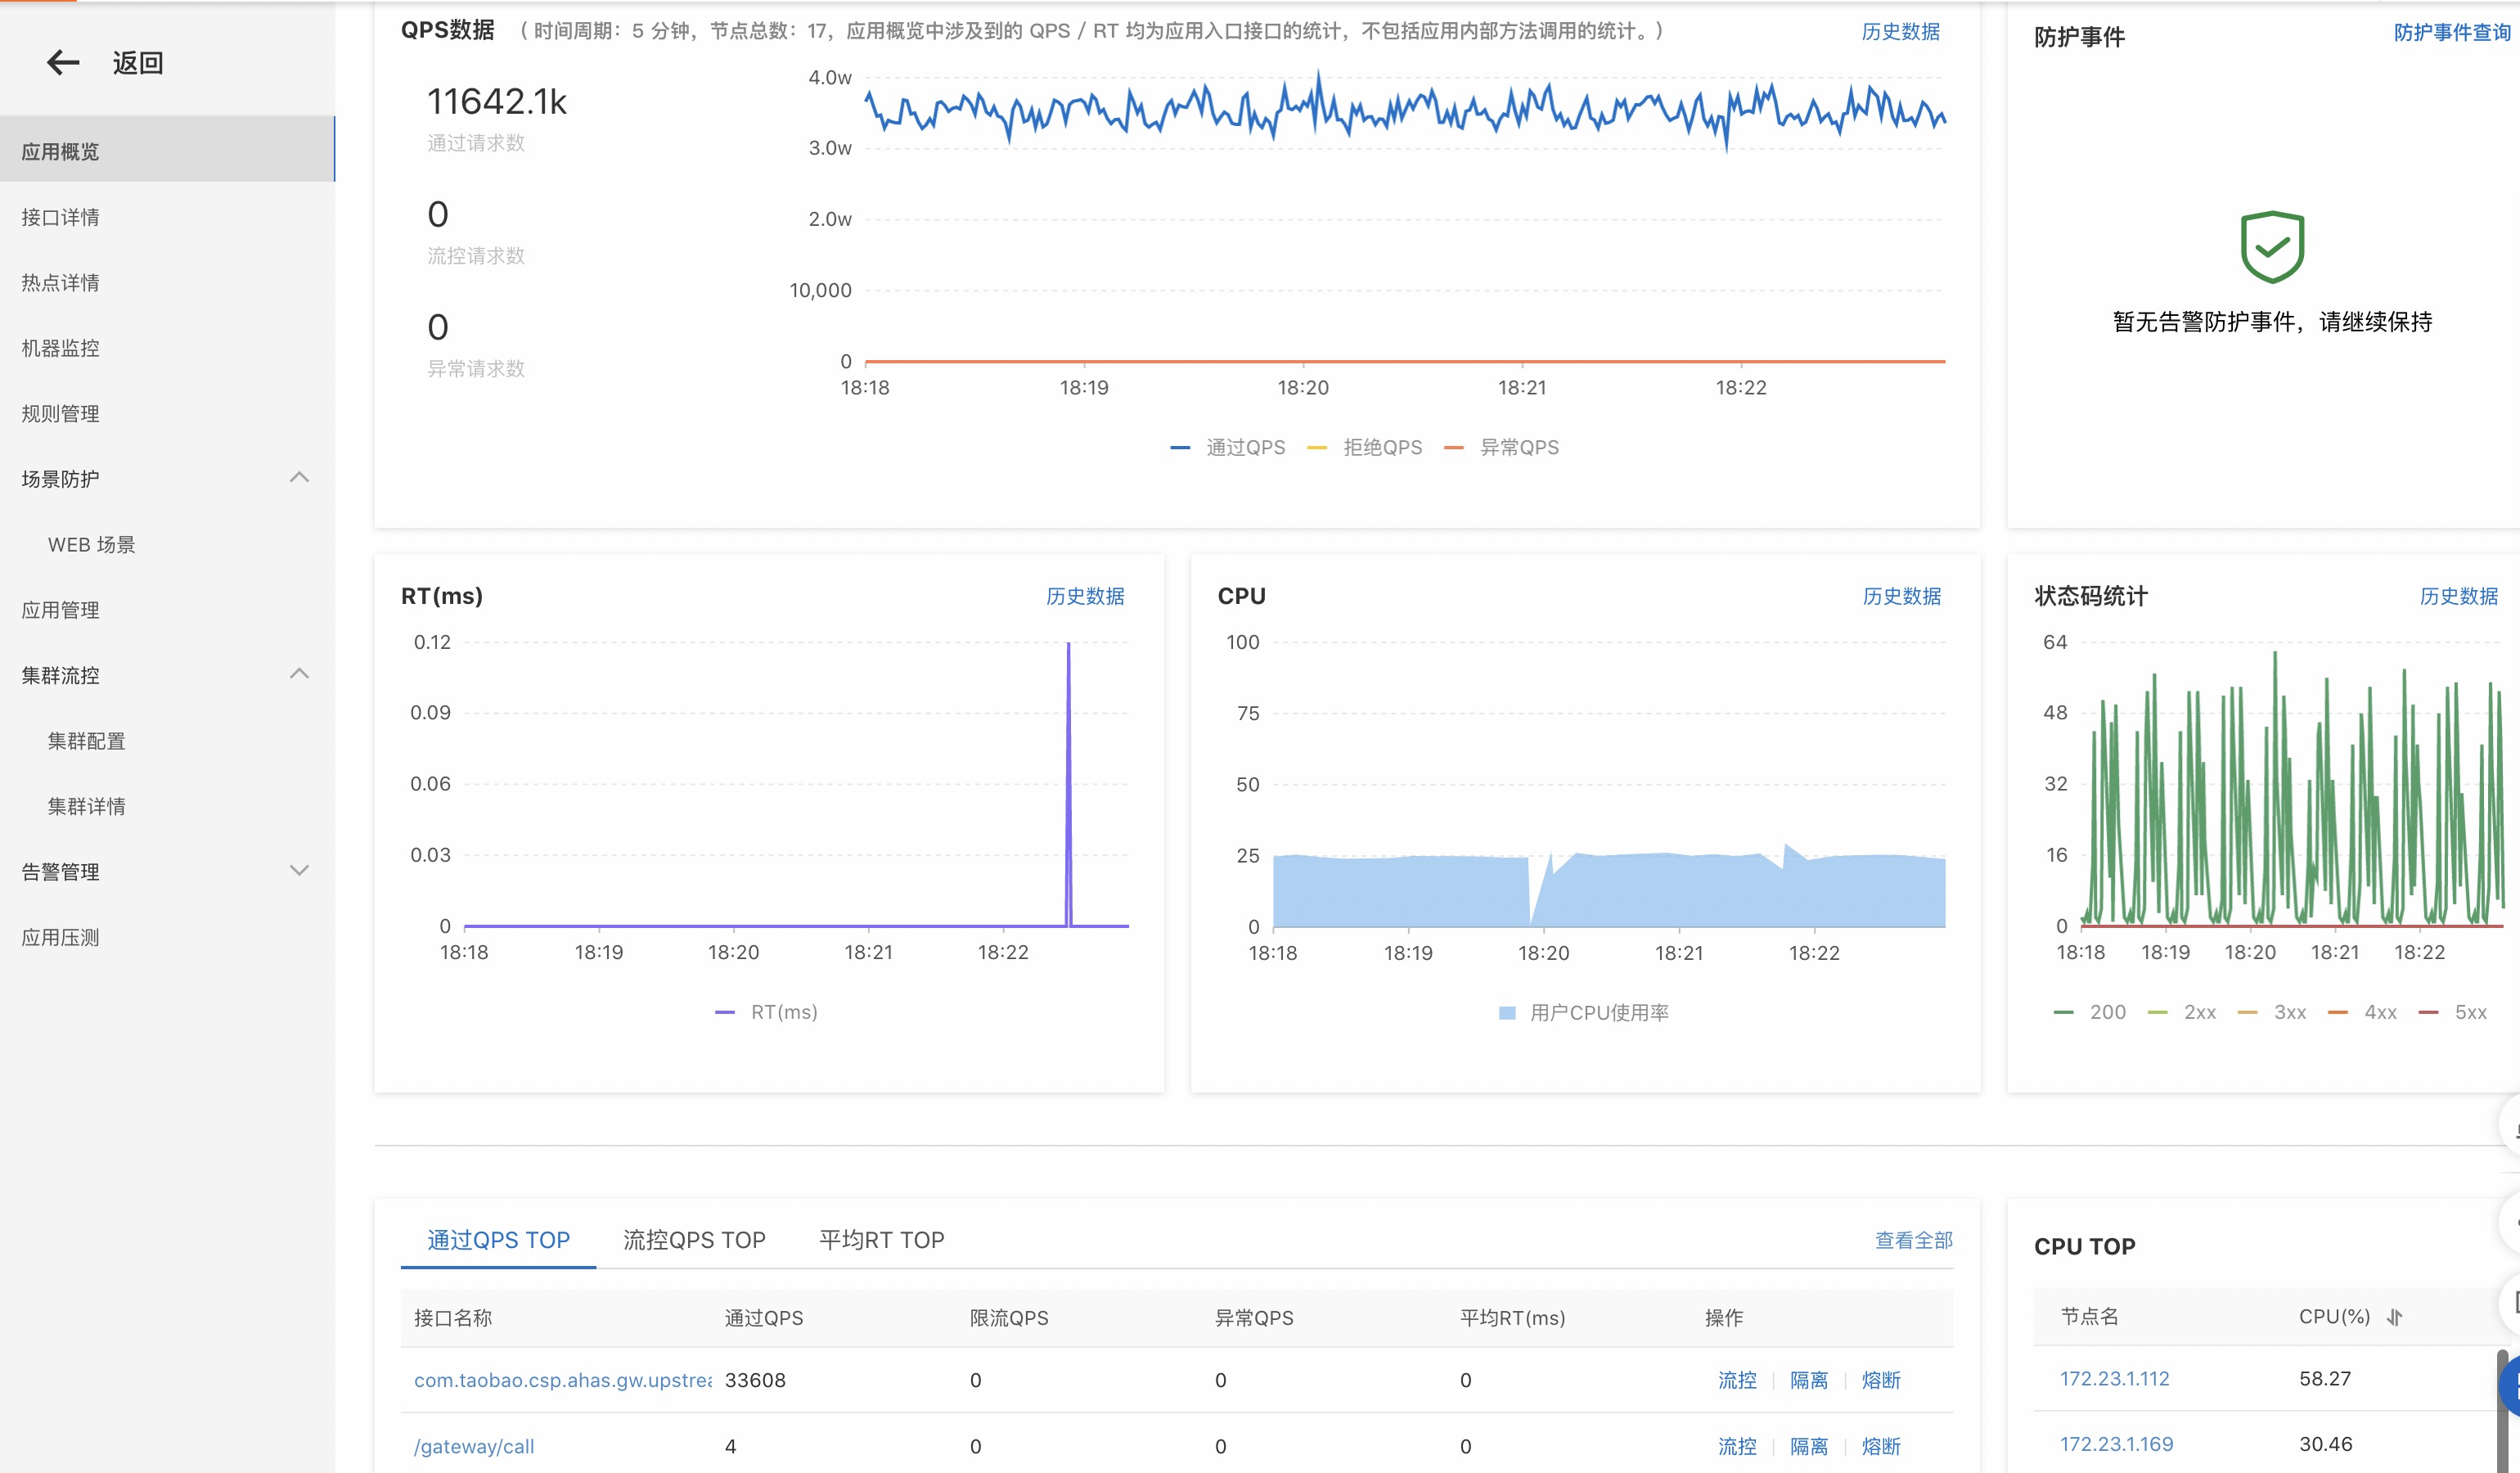The image size is (2520, 1473).
Task: Open node 172.23.1.169 link
Action: pyautogui.click(x=2116, y=1444)
